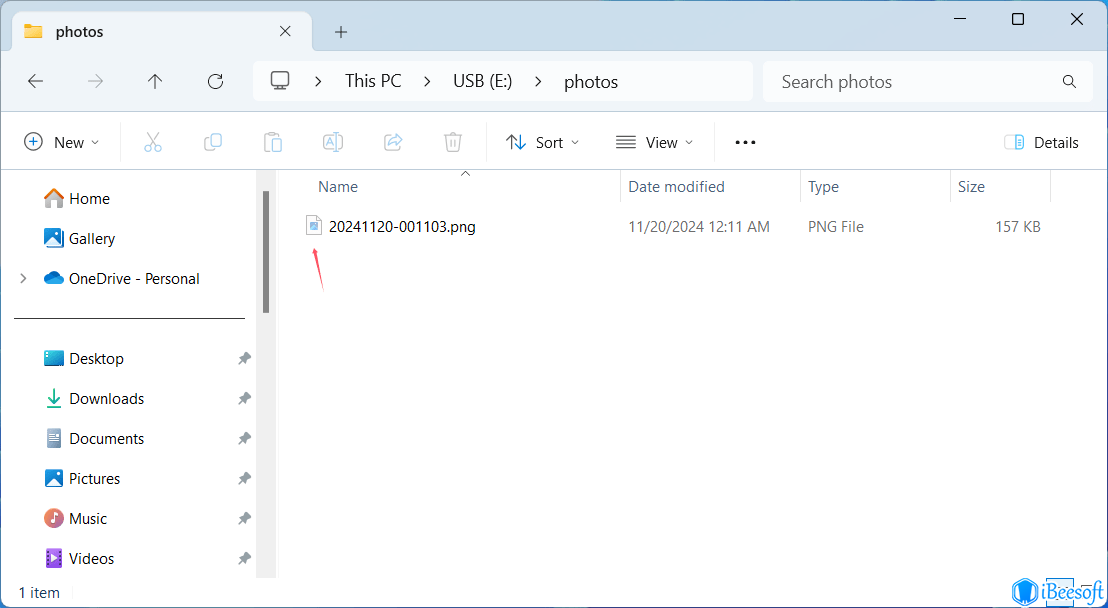Viewport: 1108px width, 608px height.
Task: Copy files with the Copy toolbar icon
Action: [212, 142]
